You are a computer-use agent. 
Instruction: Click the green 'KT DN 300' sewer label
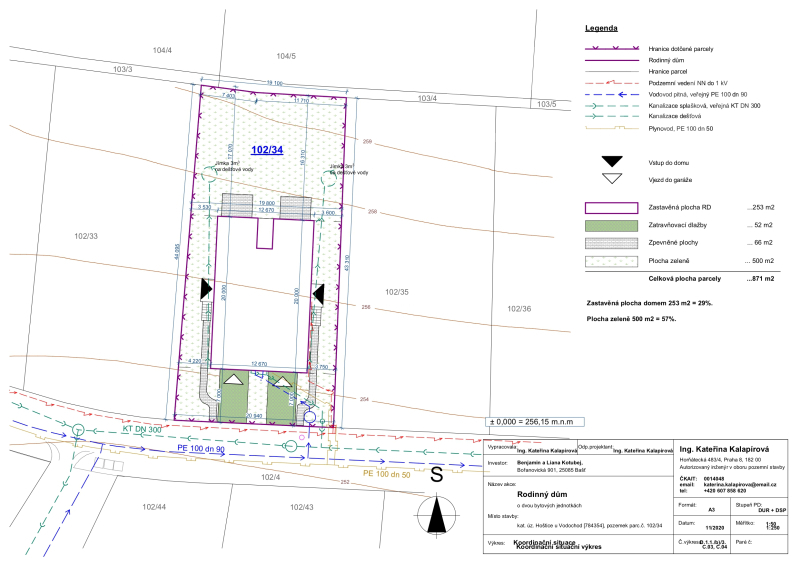[141, 429]
